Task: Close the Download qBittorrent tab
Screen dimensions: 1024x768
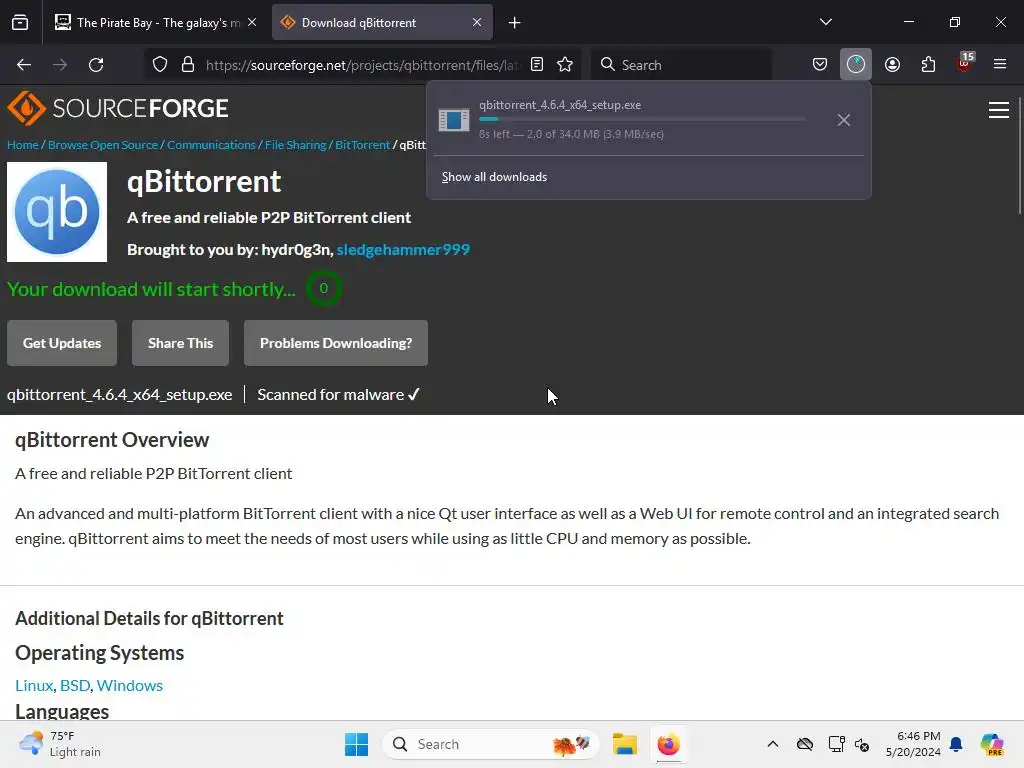Action: click(x=477, y=23)
